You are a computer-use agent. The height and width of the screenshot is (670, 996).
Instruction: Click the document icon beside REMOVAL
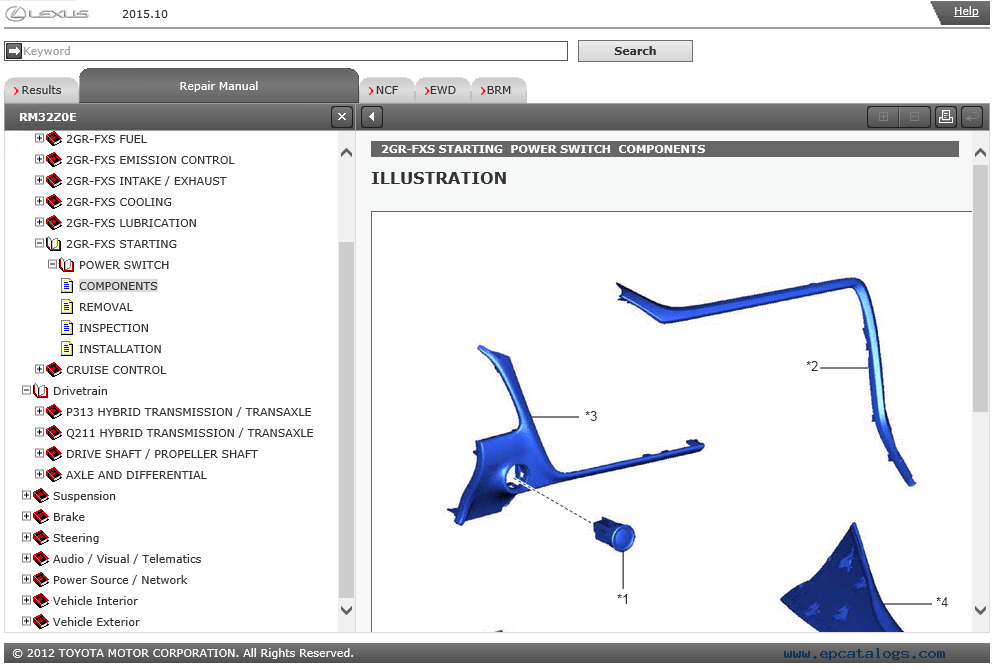(x=67, y=307)
